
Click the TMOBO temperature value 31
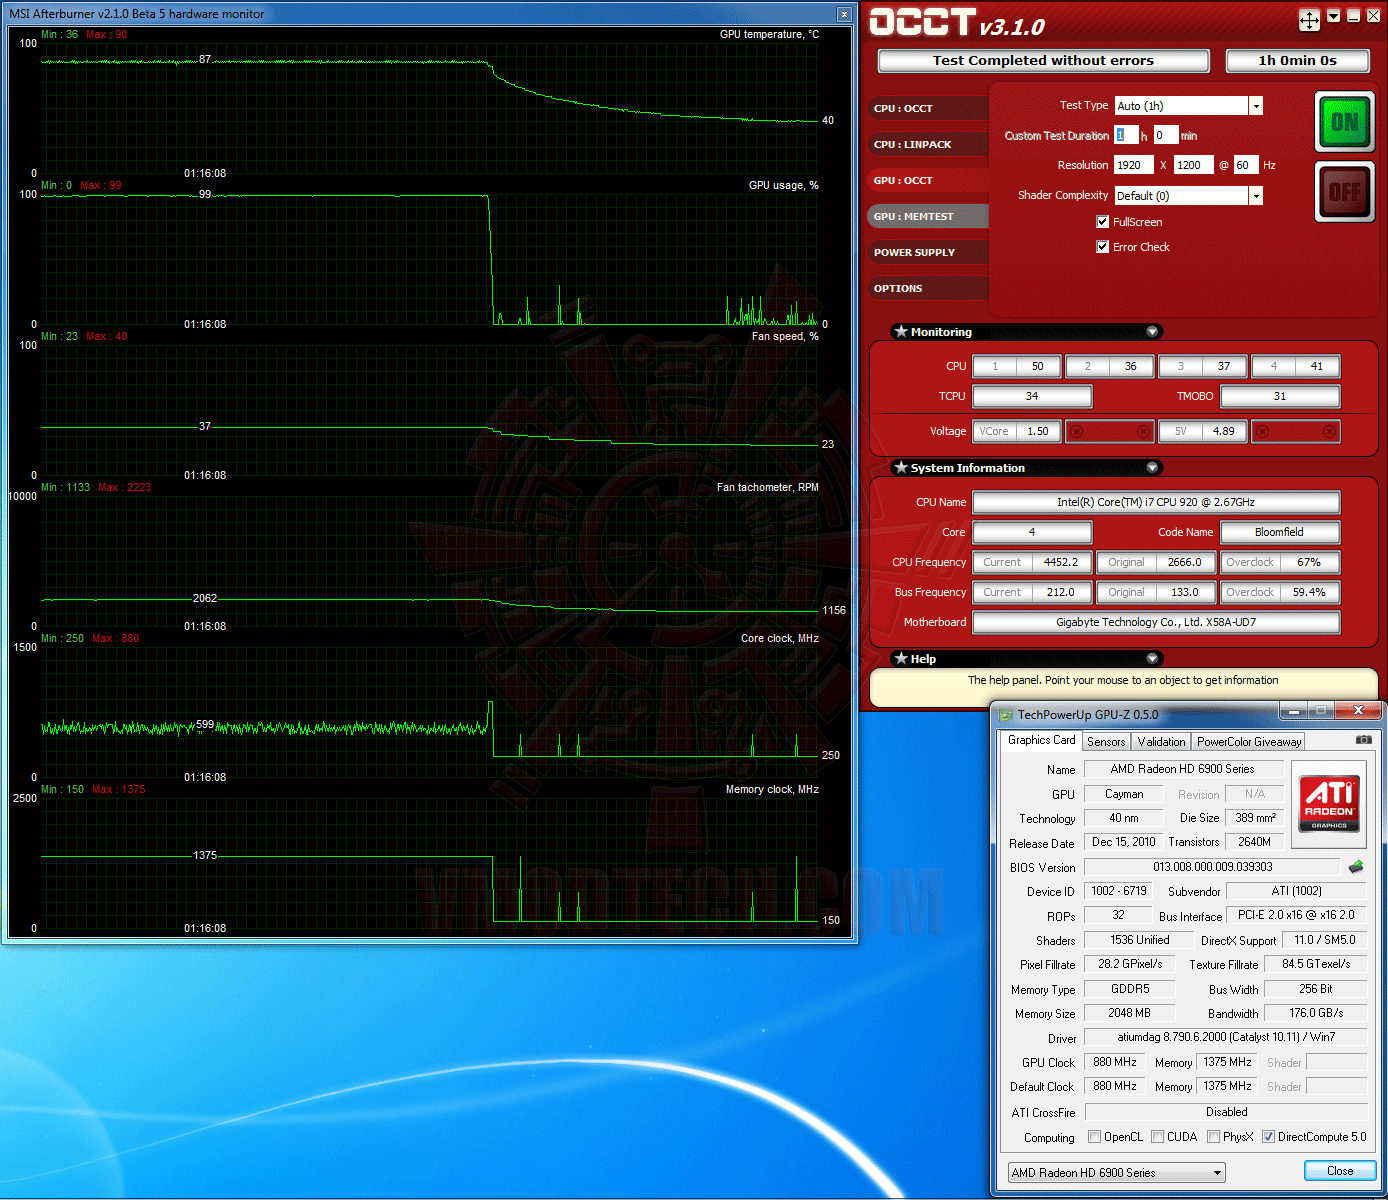(1280, 396)
